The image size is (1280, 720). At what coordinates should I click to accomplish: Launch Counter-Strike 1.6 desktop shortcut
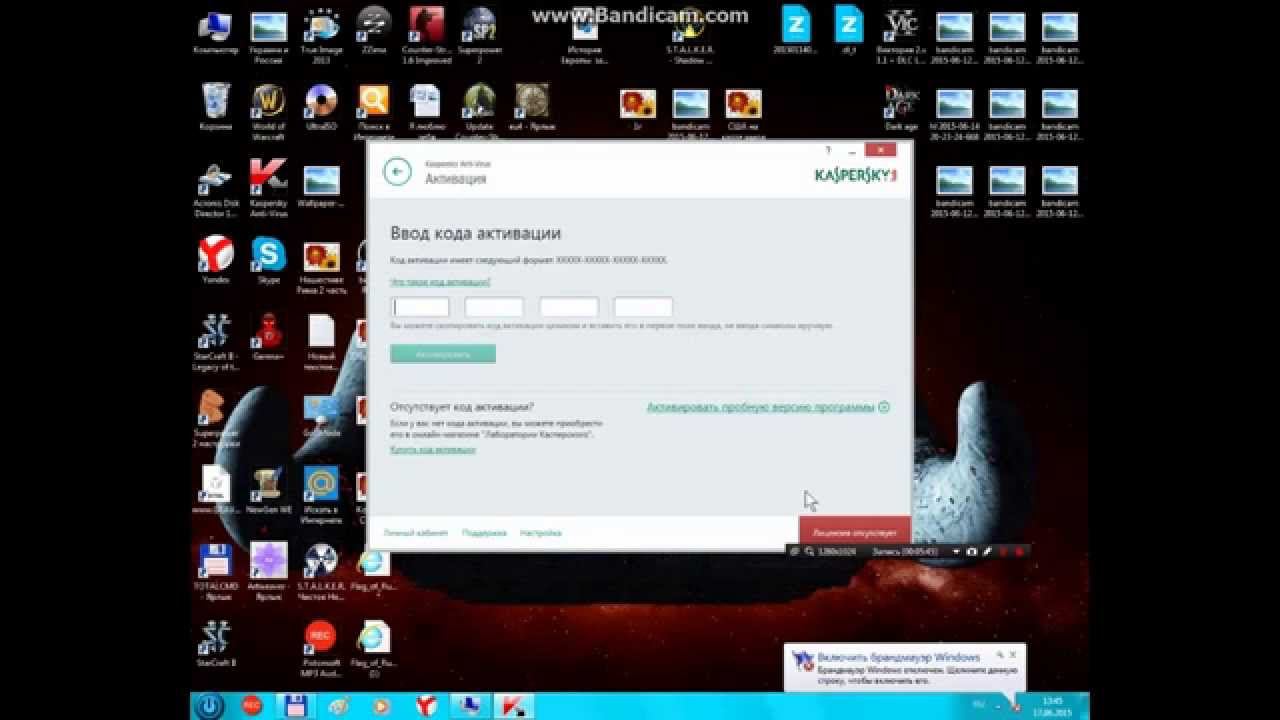[427, 37]
